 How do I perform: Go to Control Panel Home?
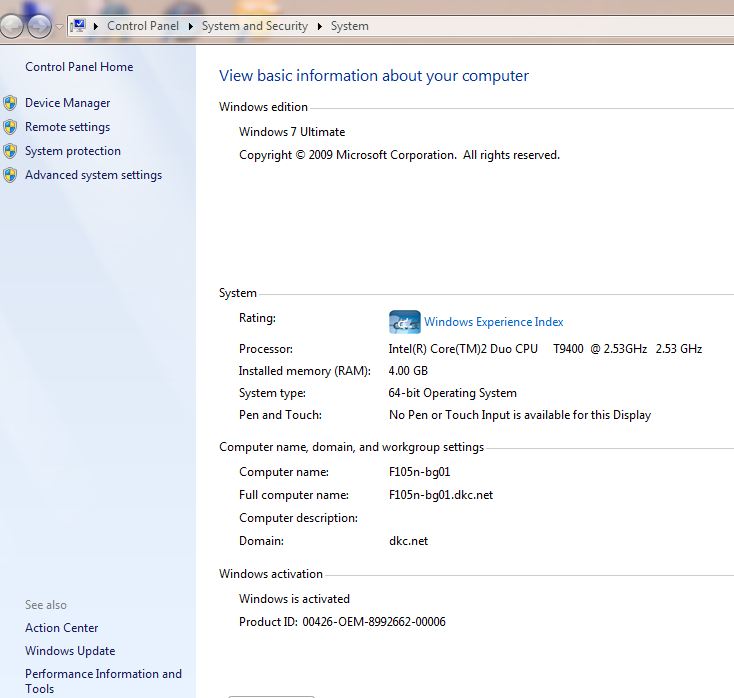click(79, 67)
